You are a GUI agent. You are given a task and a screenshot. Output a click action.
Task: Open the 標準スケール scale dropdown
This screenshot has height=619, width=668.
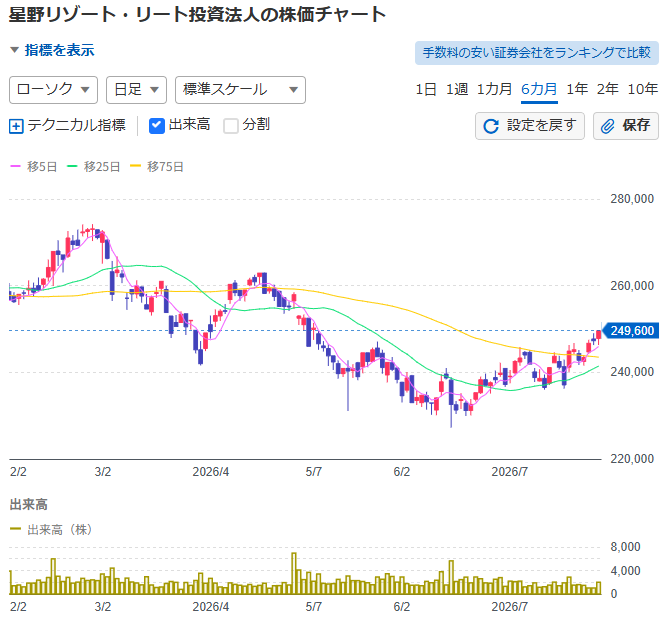coord(240,90)
